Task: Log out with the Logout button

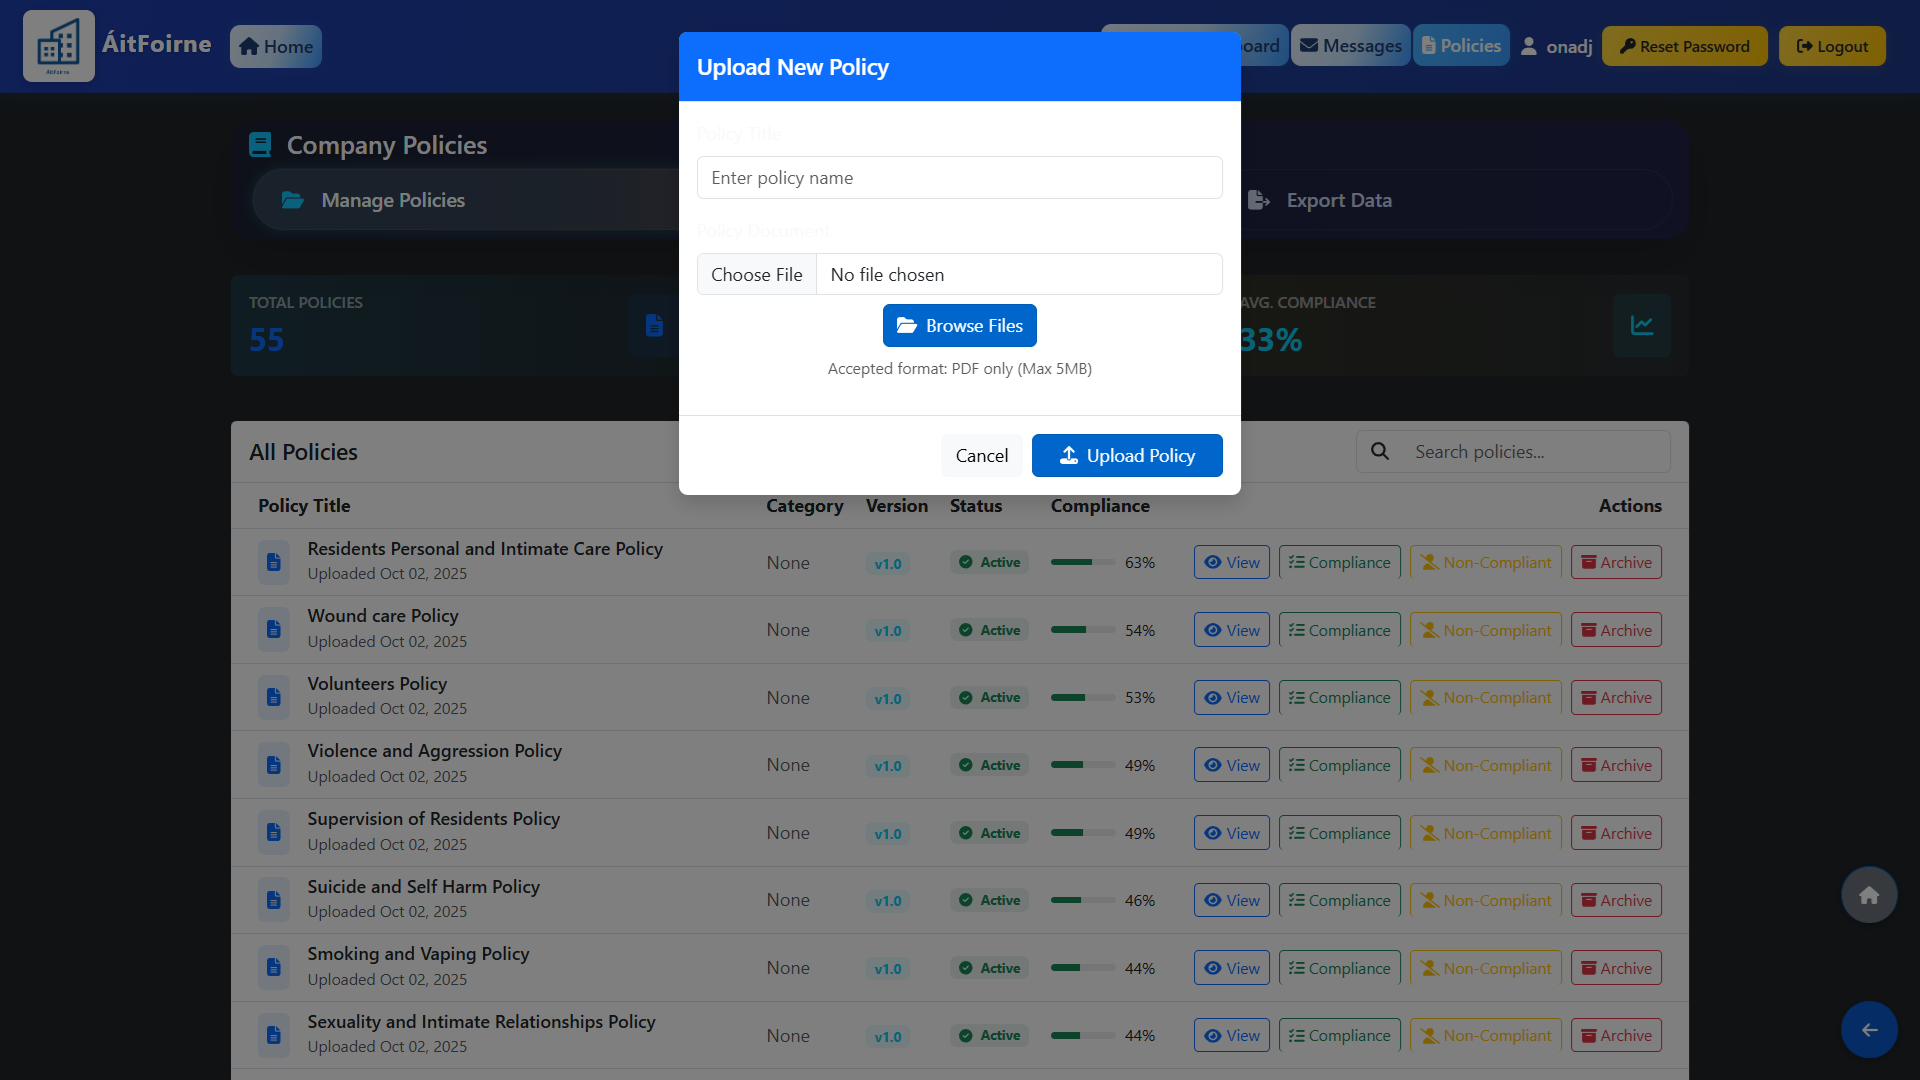Action: [1832, 46]
